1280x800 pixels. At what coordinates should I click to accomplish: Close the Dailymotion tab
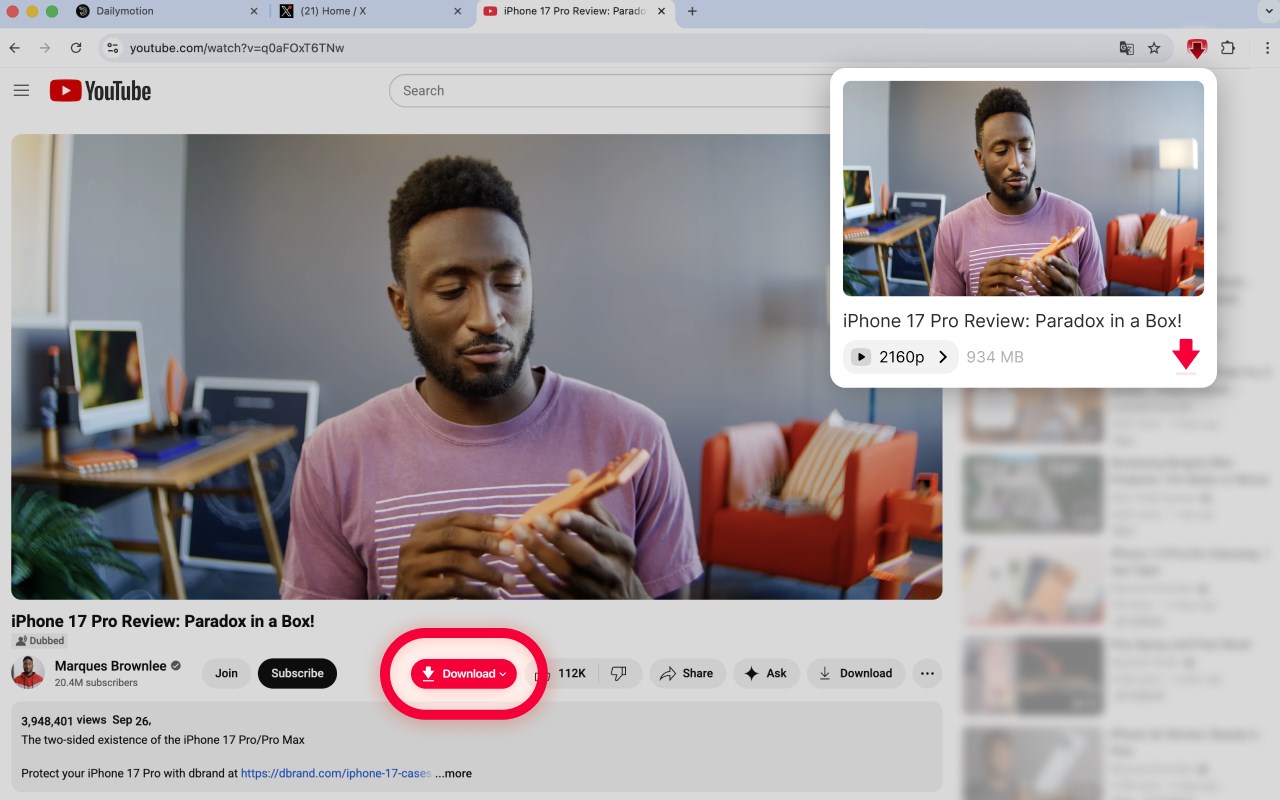click(253, 12)
